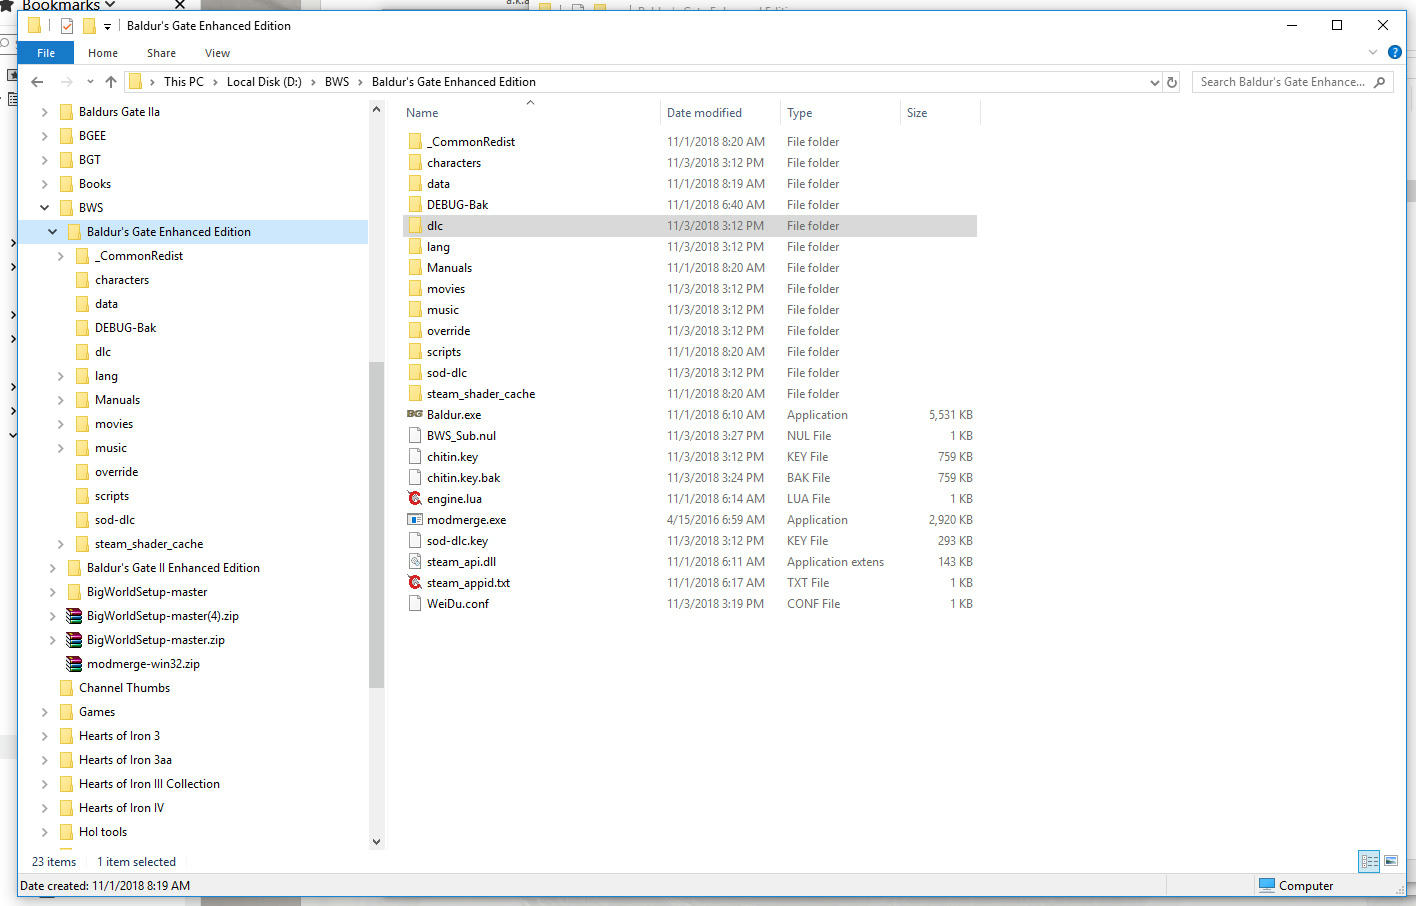Click the BigWorldSetup-master(4).zip archive icon
1416x906 pixels.
(x=73, y=616)
